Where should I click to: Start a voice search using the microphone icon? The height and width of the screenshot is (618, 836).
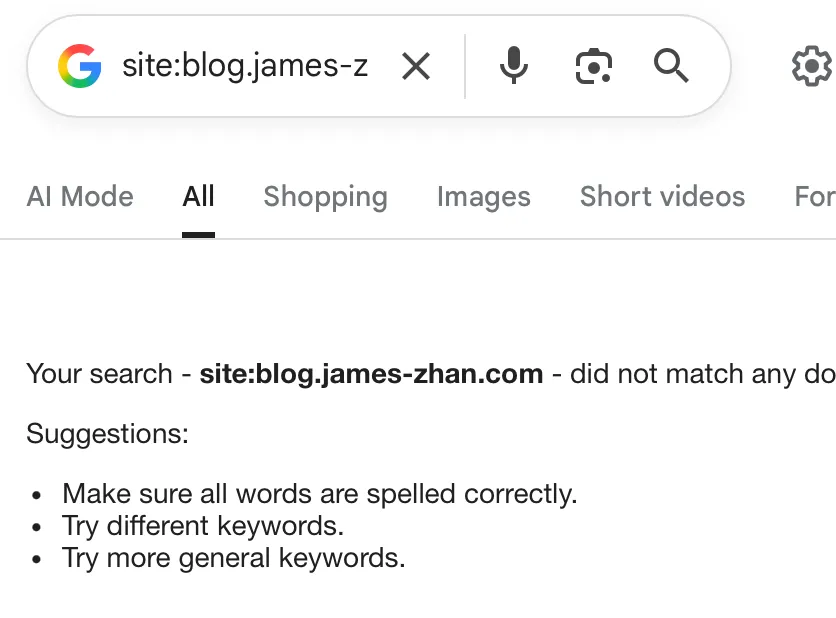click(513, 66)
